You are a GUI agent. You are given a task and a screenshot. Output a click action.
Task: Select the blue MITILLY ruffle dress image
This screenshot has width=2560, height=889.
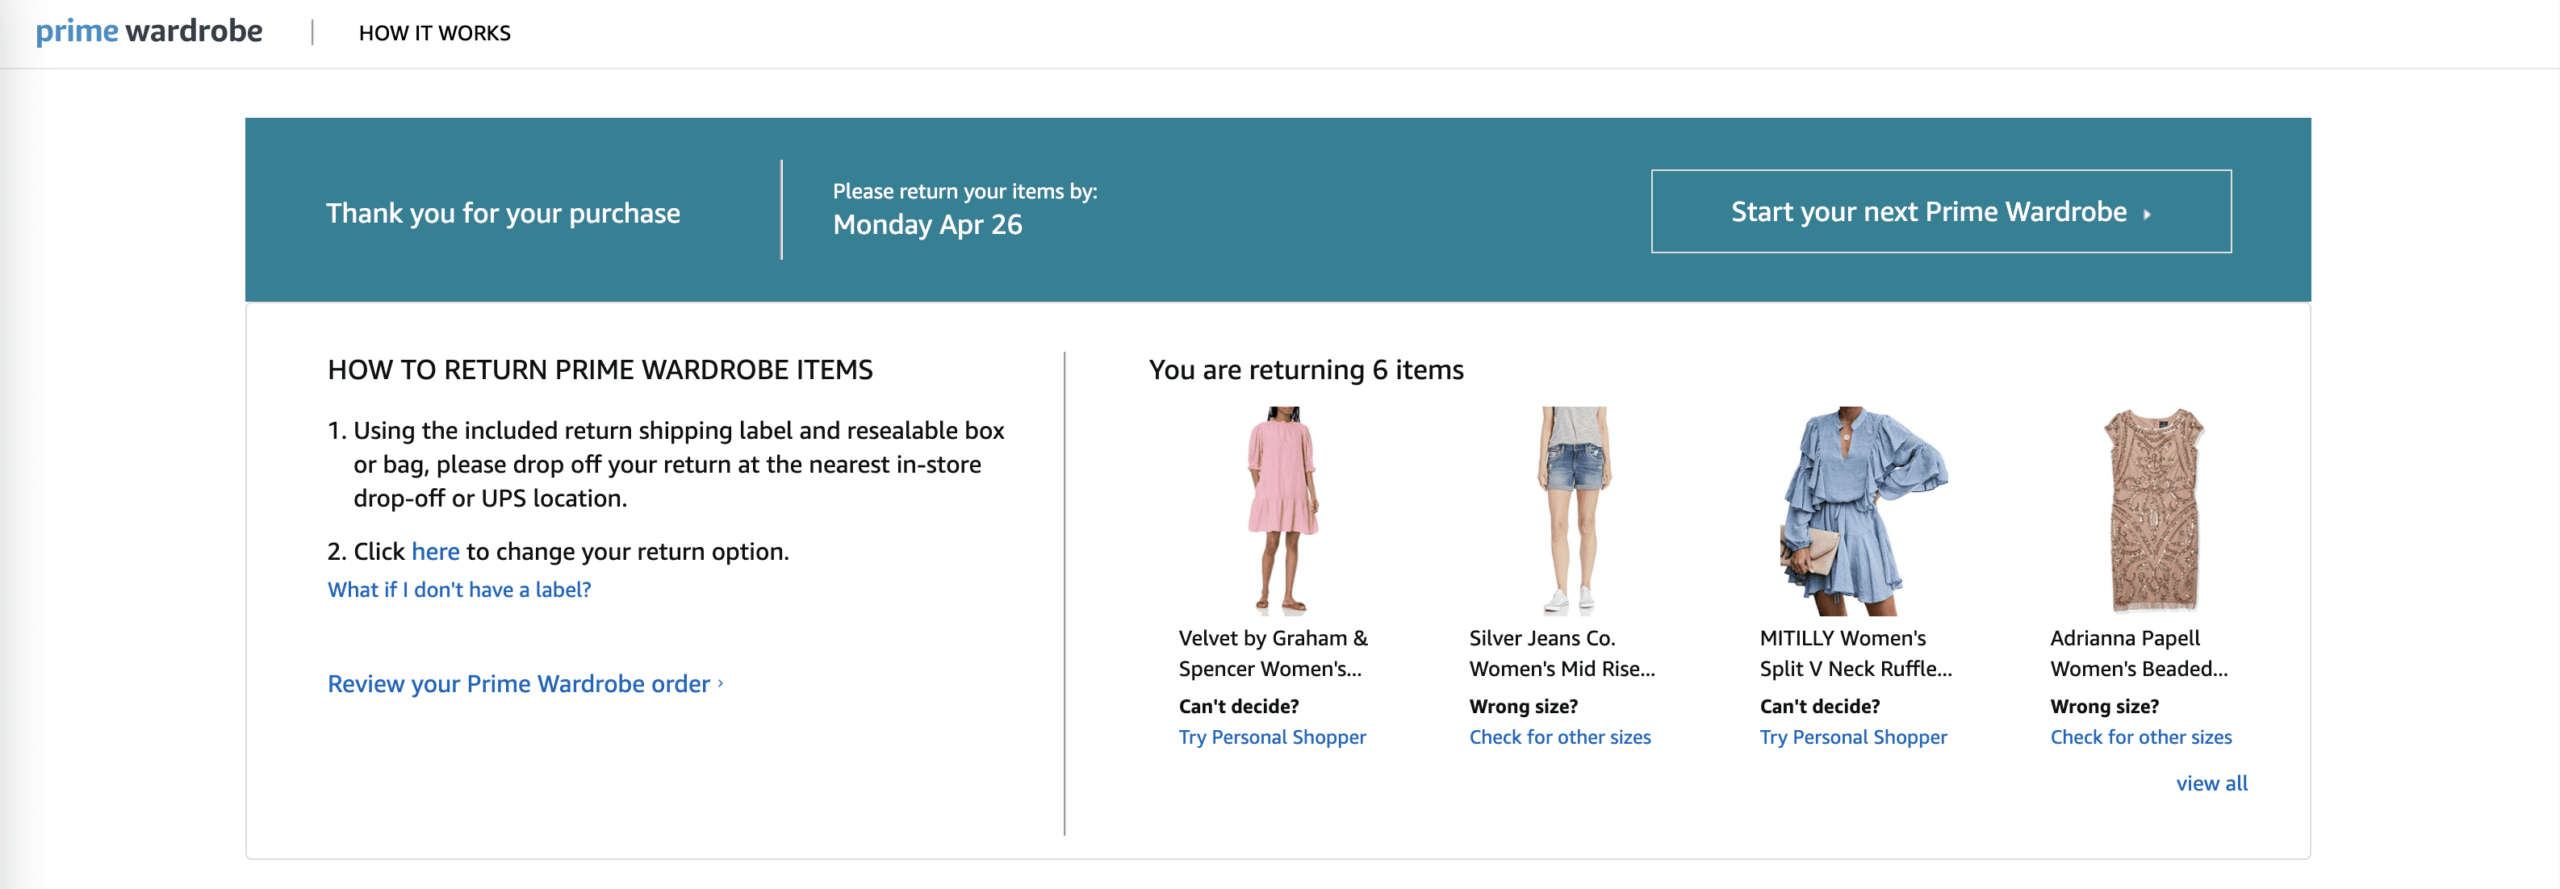[1862, 510]
